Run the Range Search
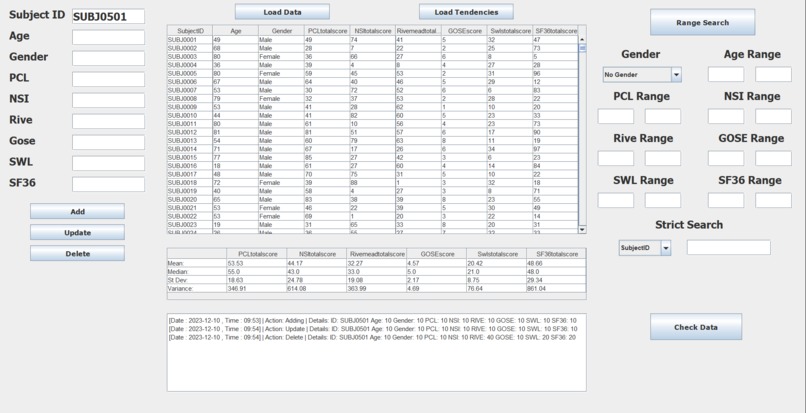The height and width of the screenshot is (413, 806). pyautogui.click(x=703, y=22)
